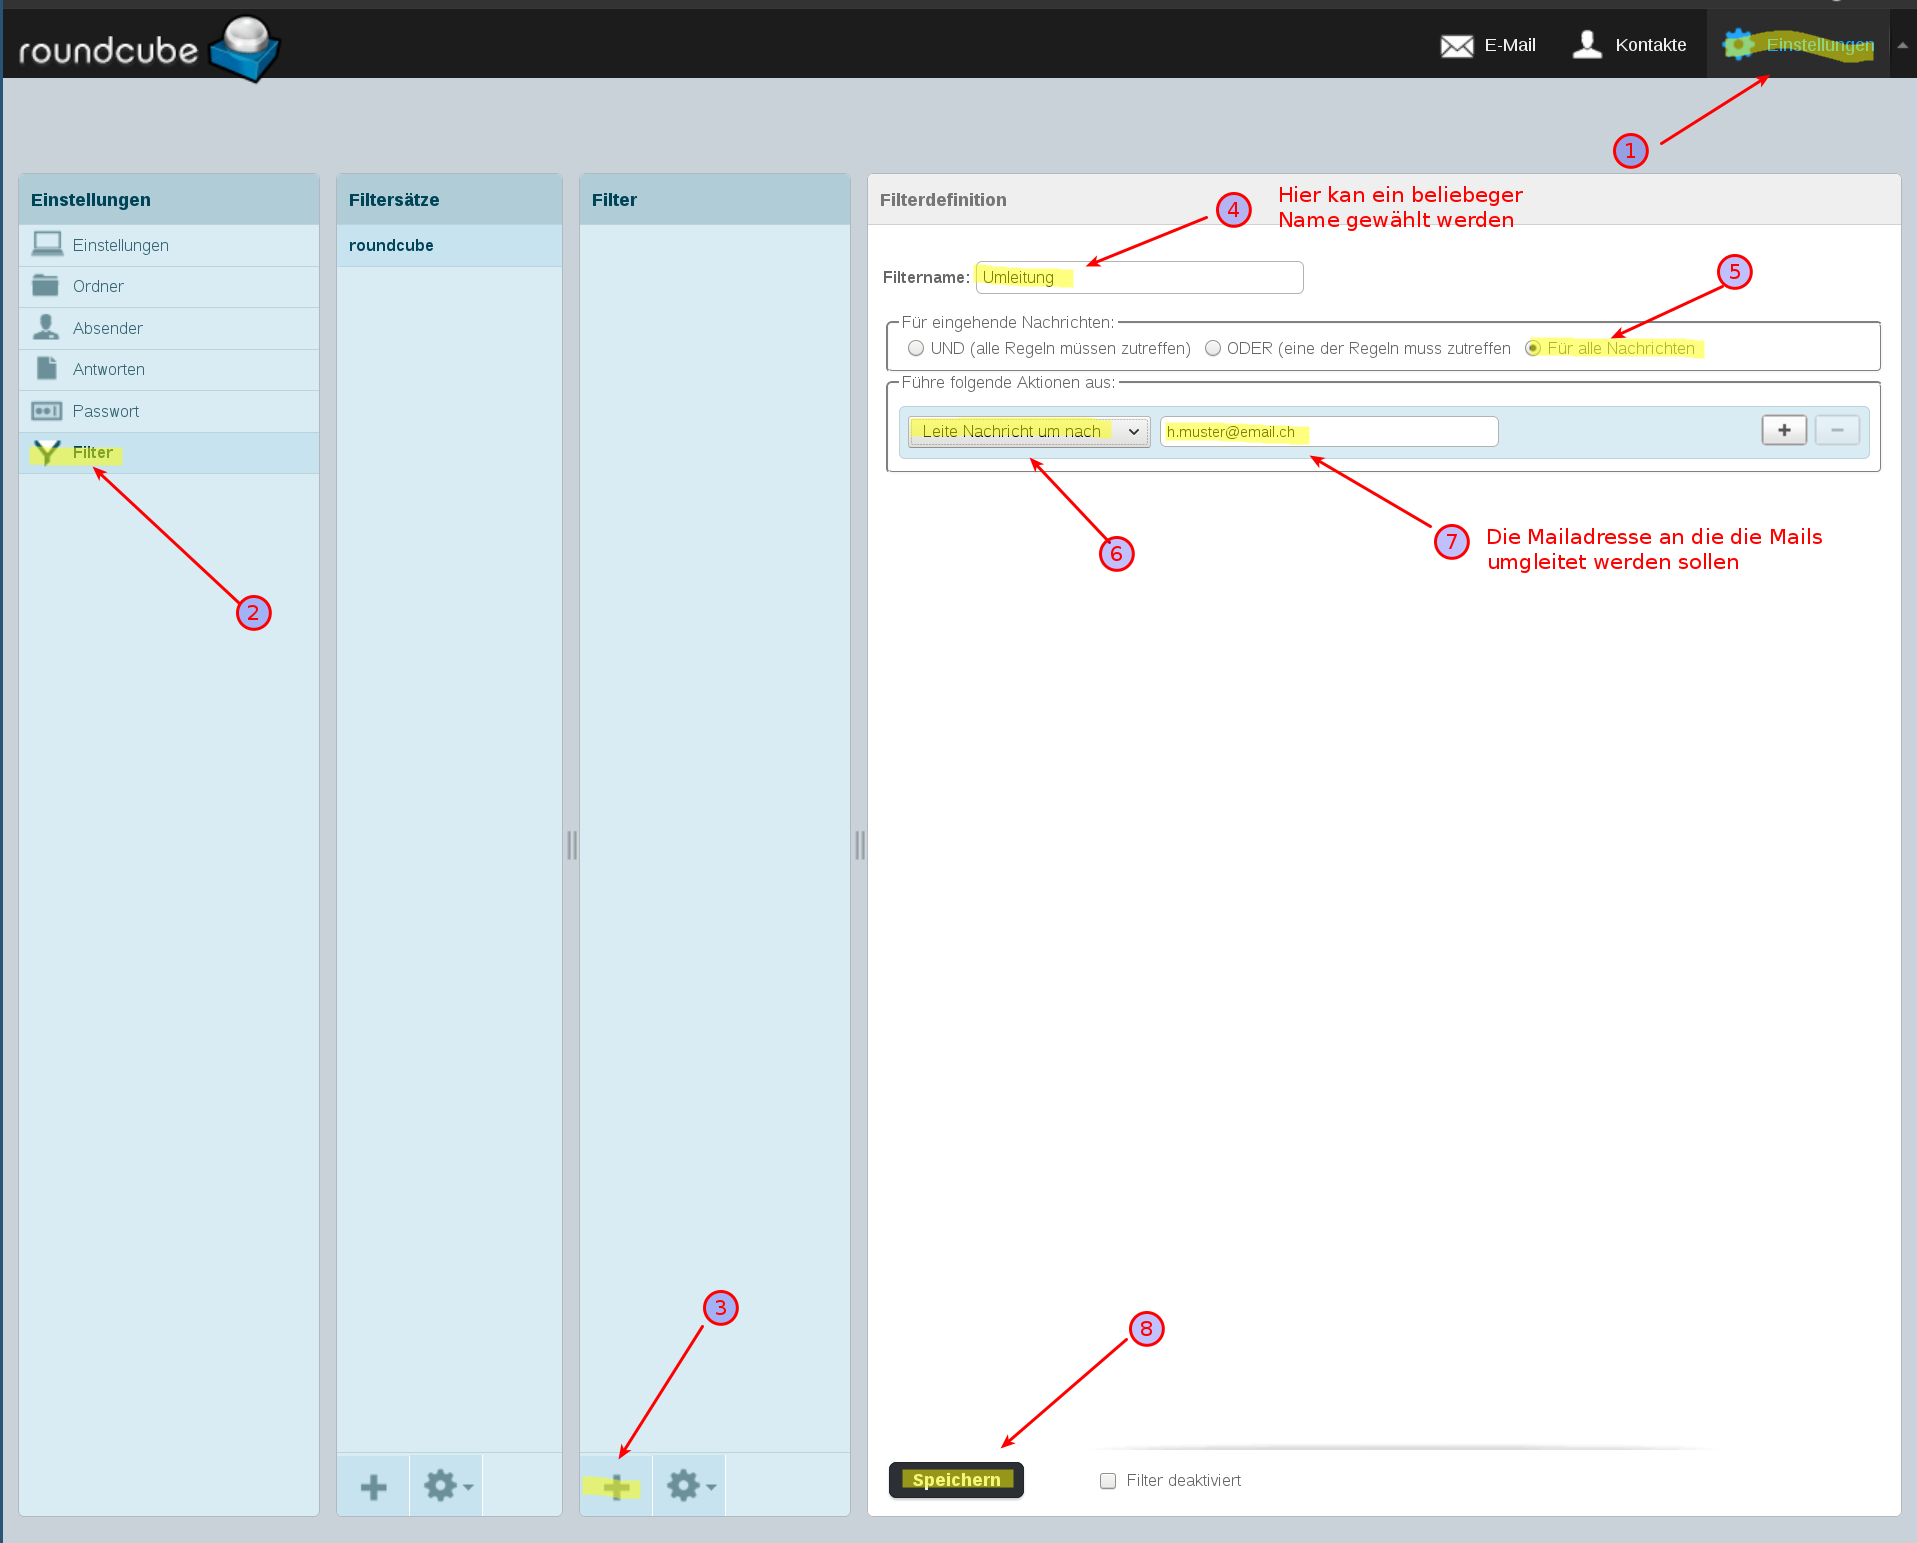Click the add new filter plus icon
Image resolution: width=1917 pixels, height=1543 pixels.
click(616, 1486)
